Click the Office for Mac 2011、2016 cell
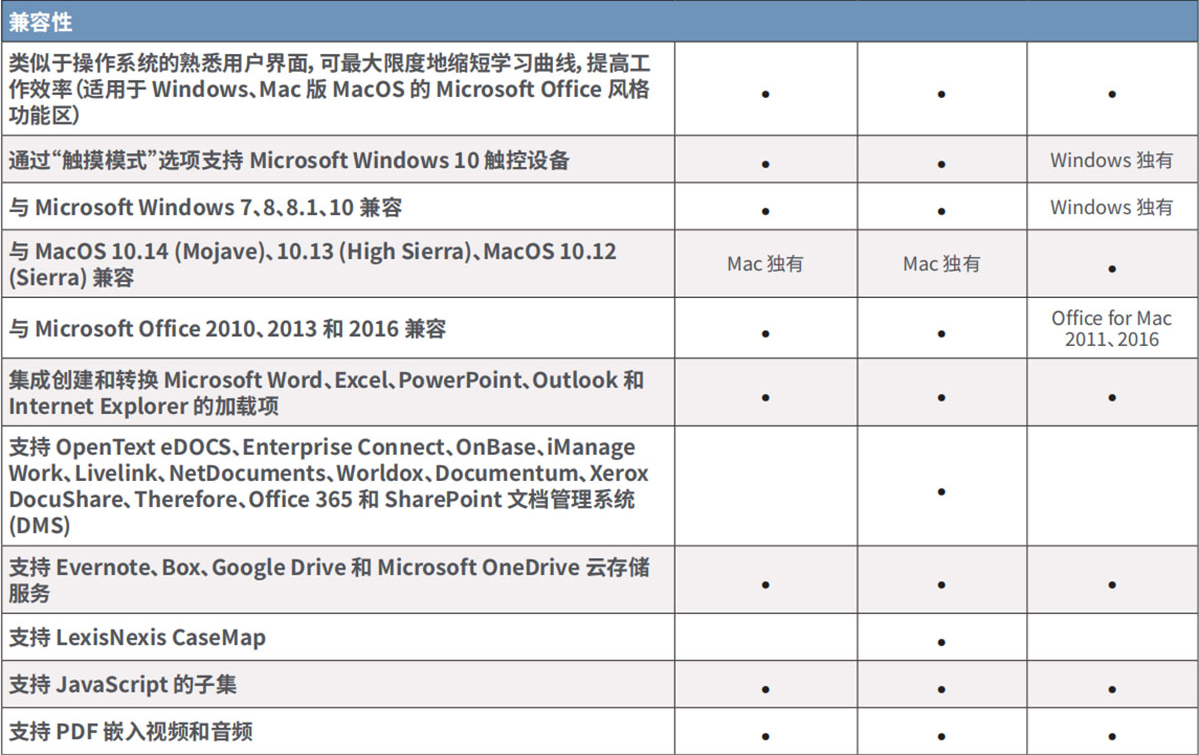Viewport: 1199px width, 755px height. click(x=1111, y=328)
